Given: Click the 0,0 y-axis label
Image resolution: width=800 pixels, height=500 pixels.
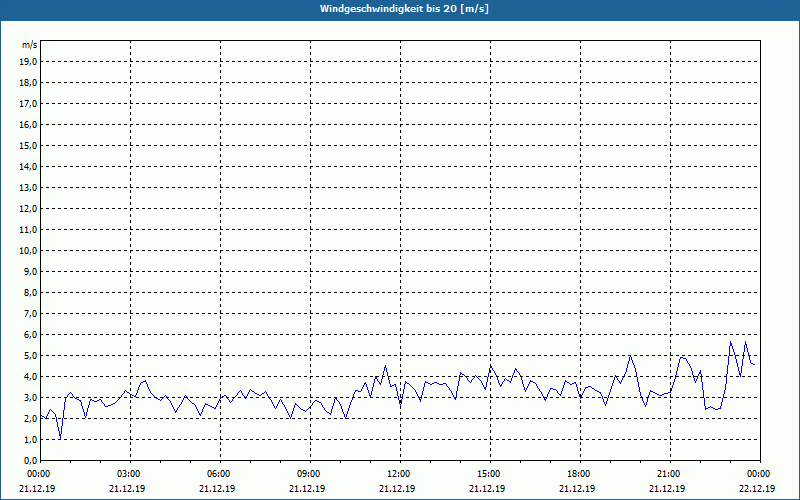Looking at the screenshot, I should [30, 460].
